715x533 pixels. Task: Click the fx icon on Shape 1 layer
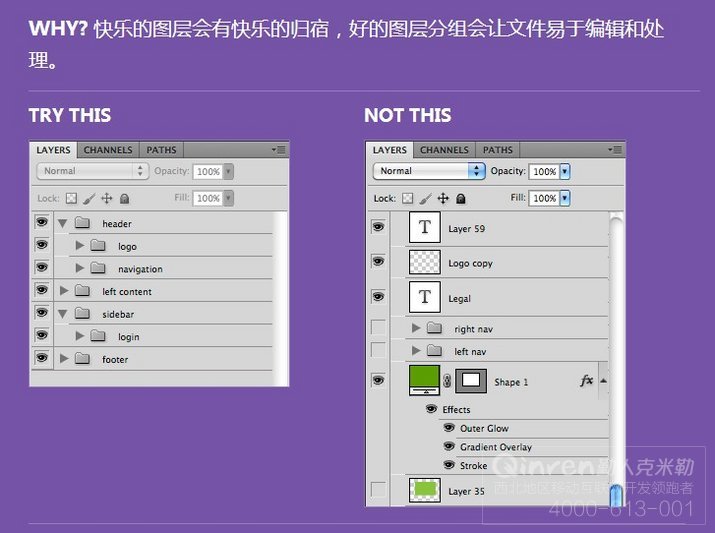tap(587, 381)
